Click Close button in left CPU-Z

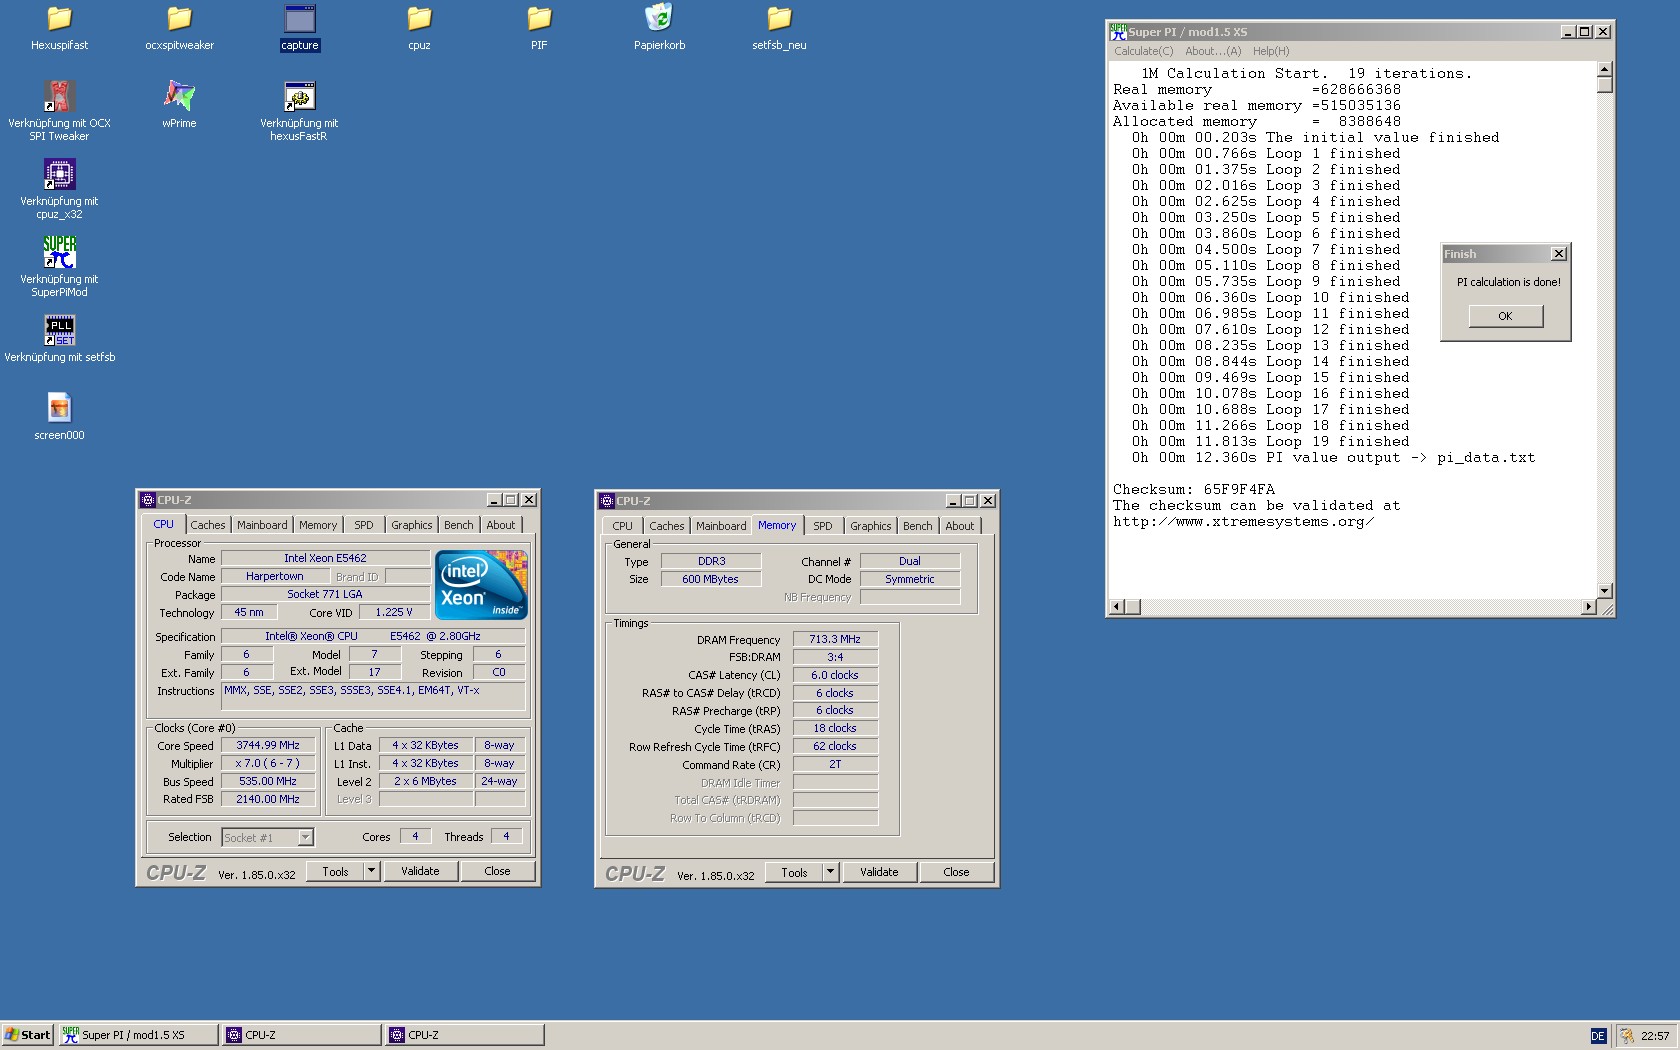point(497,871)
